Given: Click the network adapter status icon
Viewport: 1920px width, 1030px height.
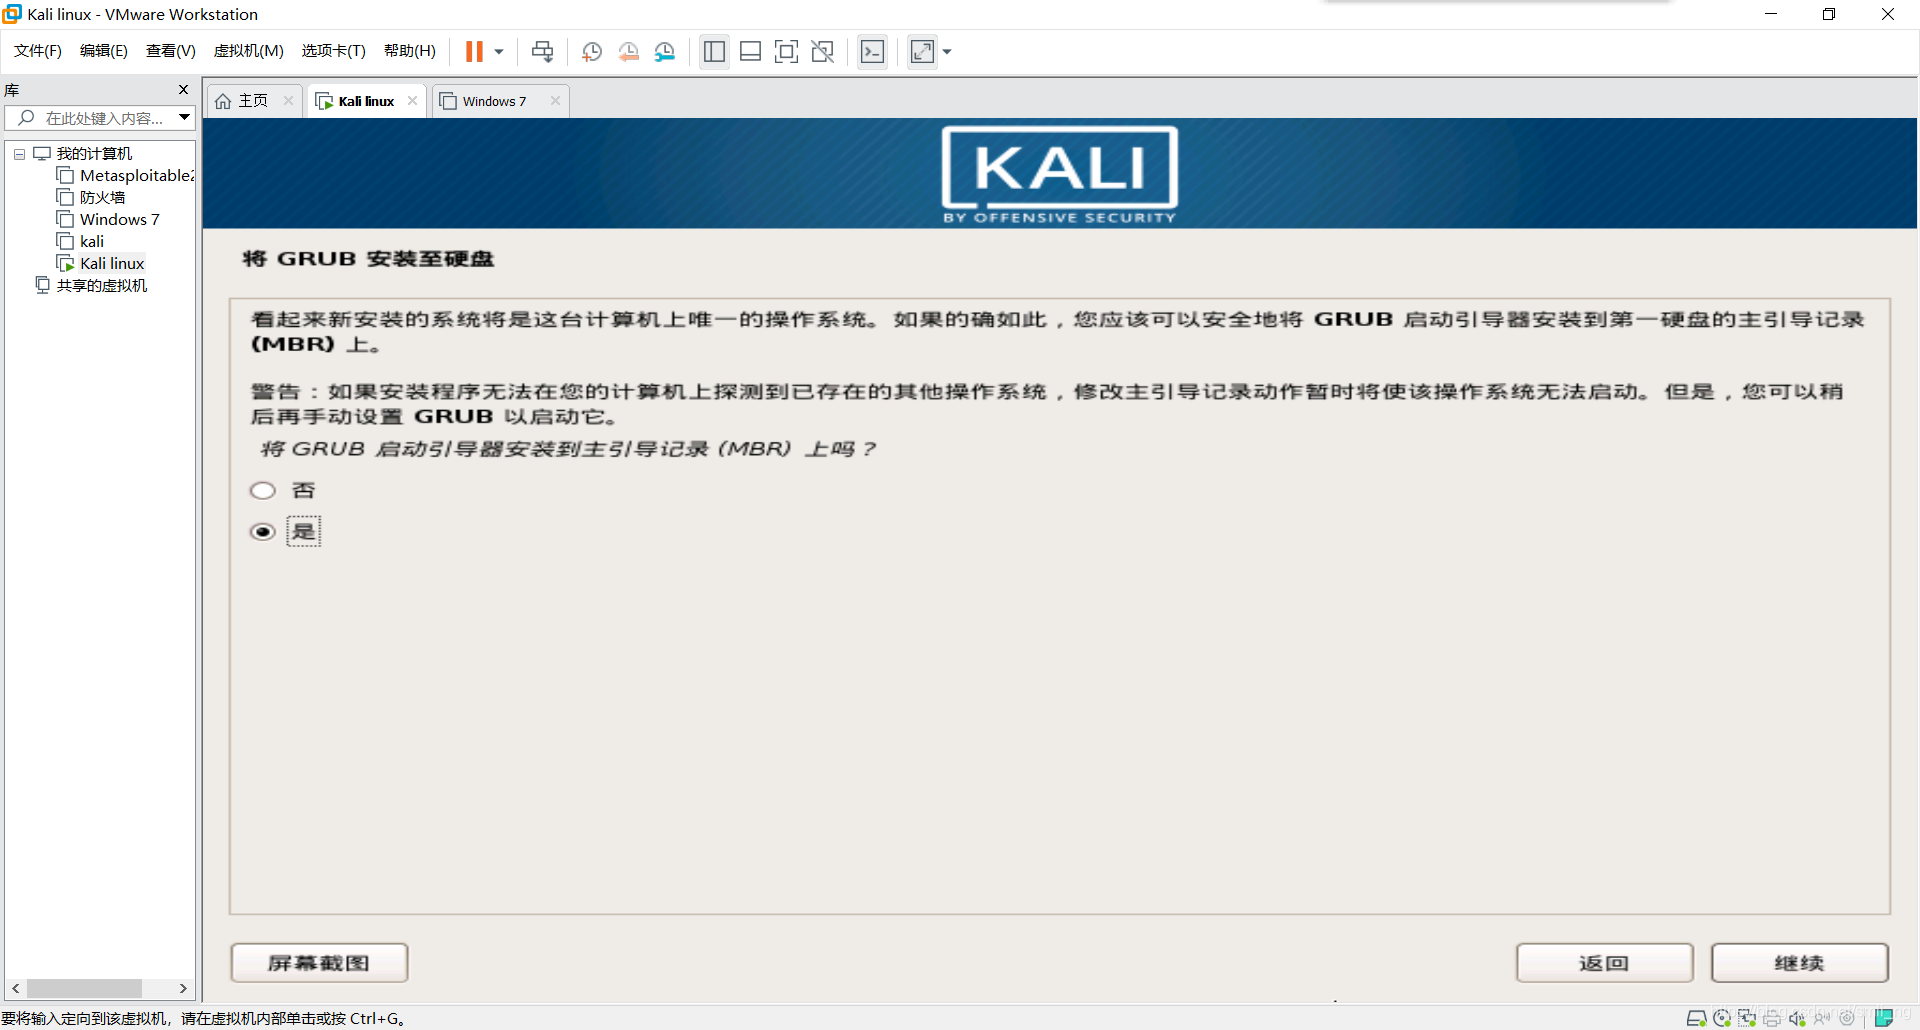Looking at the screenshot, I should pos(1746,1018).
